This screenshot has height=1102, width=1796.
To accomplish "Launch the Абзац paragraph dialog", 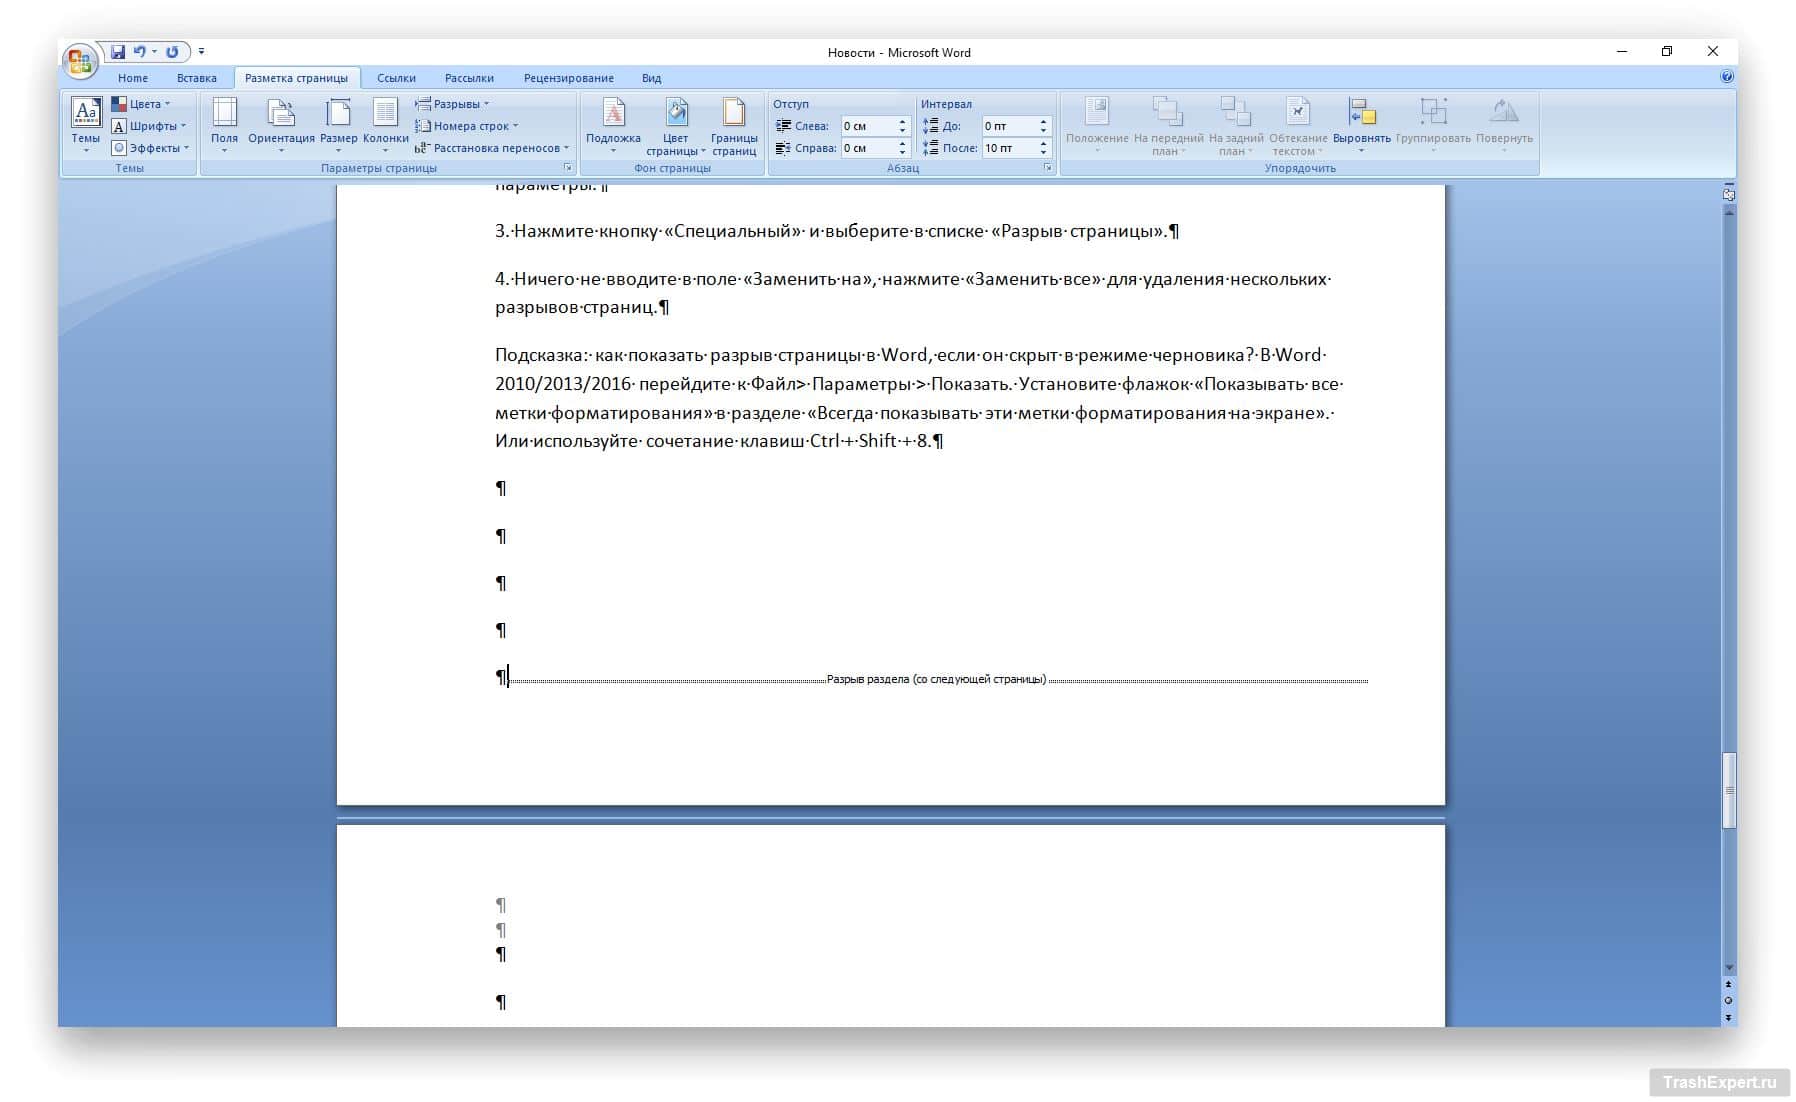I will coord(1048,168).
